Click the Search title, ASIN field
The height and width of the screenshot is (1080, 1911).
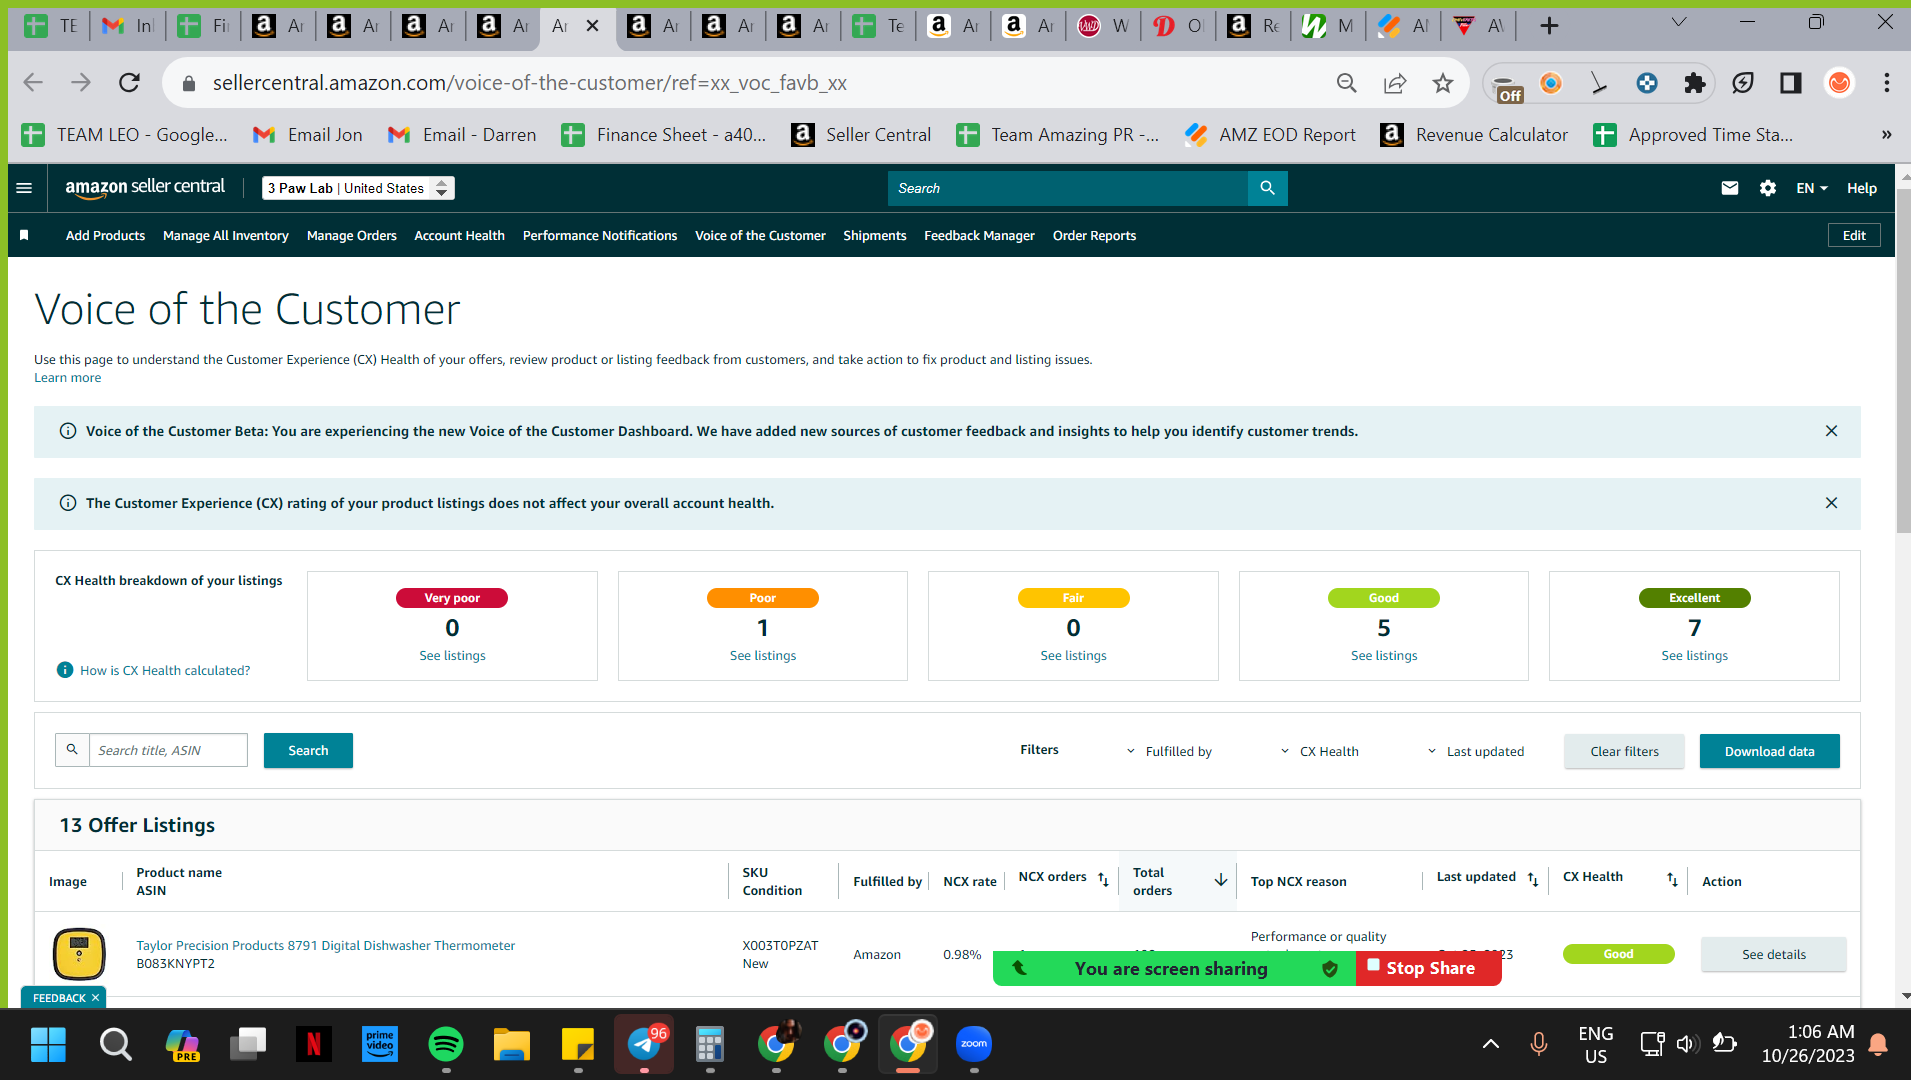(x=168, y=750)
